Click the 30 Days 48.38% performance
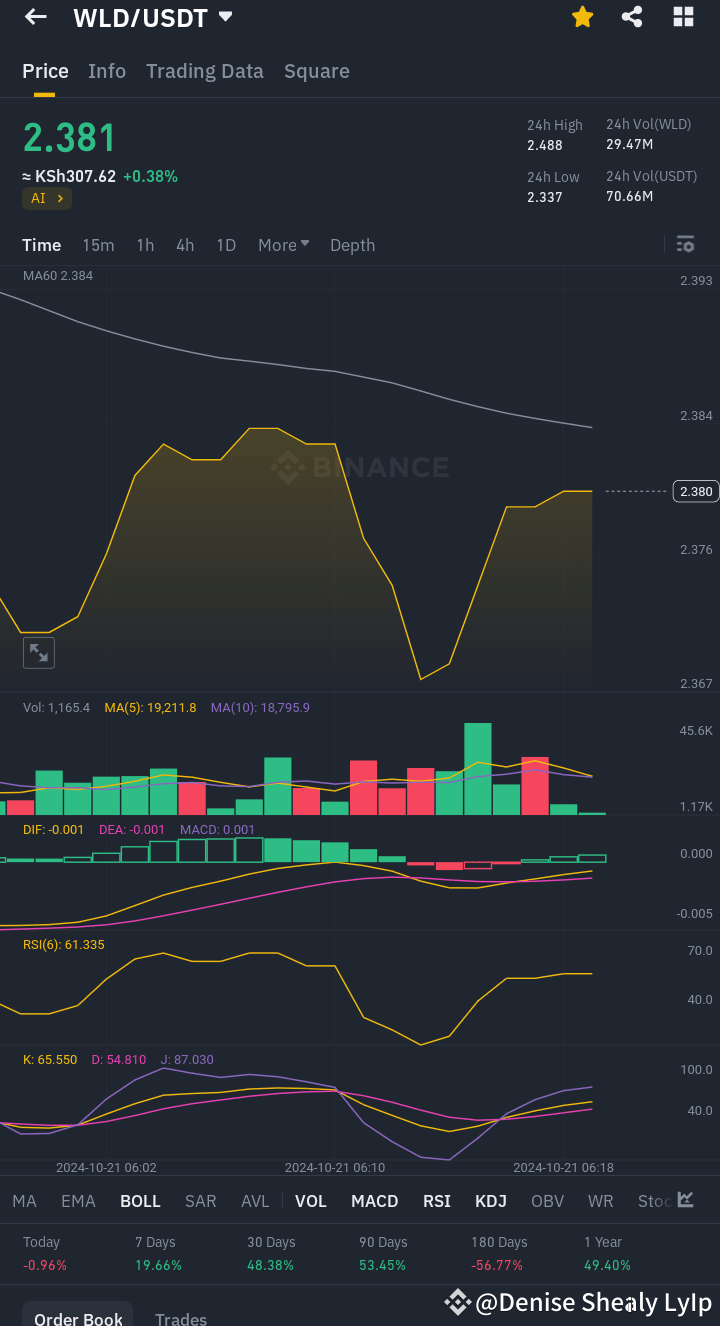720x1326 pixels. pos(271,1253)
